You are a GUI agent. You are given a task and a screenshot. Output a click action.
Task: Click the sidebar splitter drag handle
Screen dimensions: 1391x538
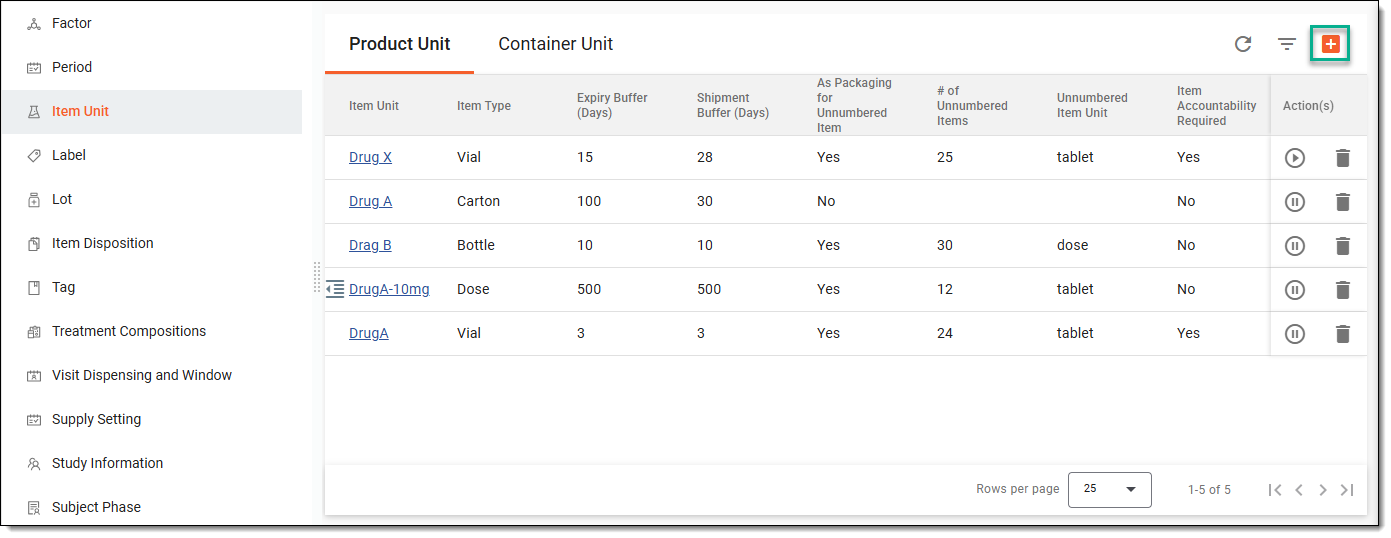317,277
